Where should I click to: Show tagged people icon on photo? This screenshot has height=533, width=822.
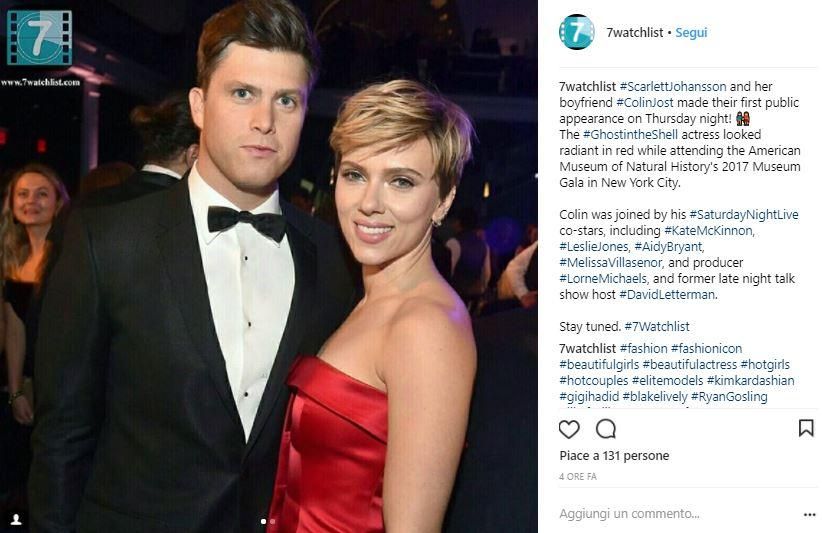tap(16, 519)
